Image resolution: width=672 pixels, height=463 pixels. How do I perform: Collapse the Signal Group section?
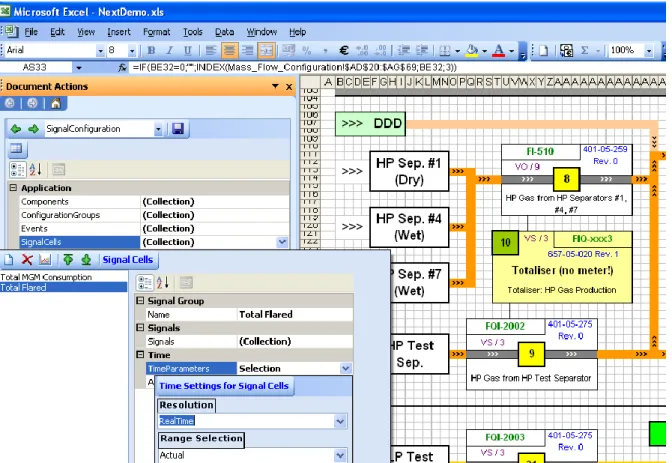[140, 301]
